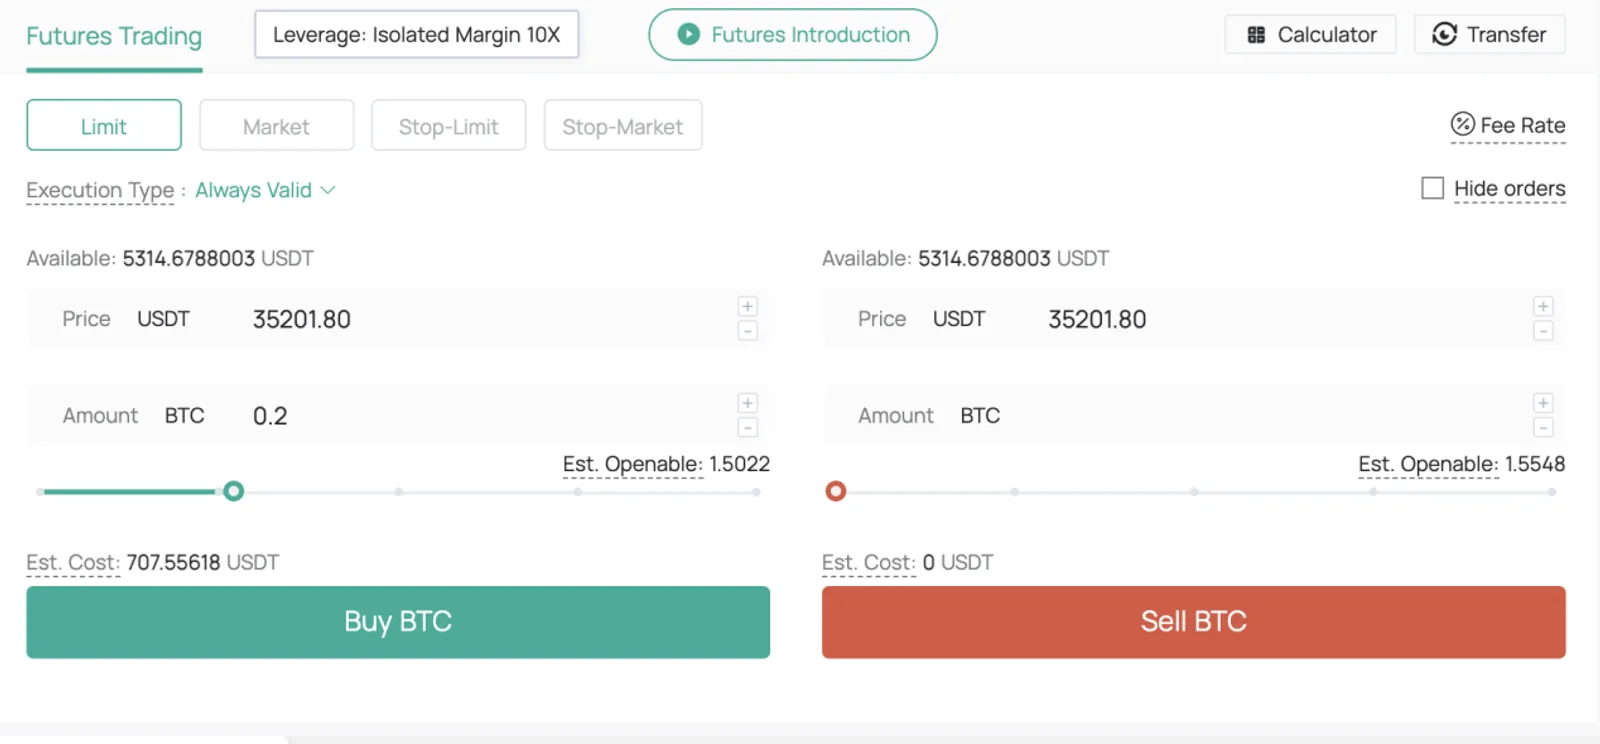Viewport: 1600px width, 744px height.
Task: Select the Futures Trading tab
Action: point(114,37)
